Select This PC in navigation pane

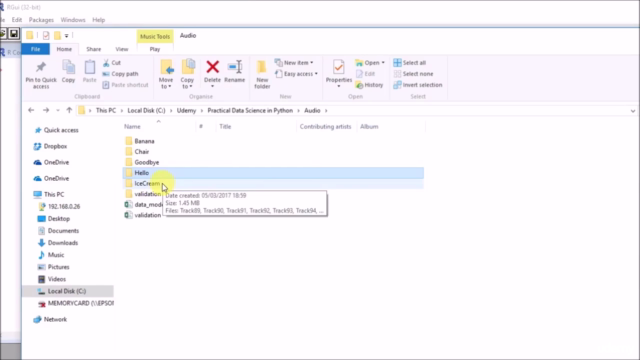click(x=53, y=194)
